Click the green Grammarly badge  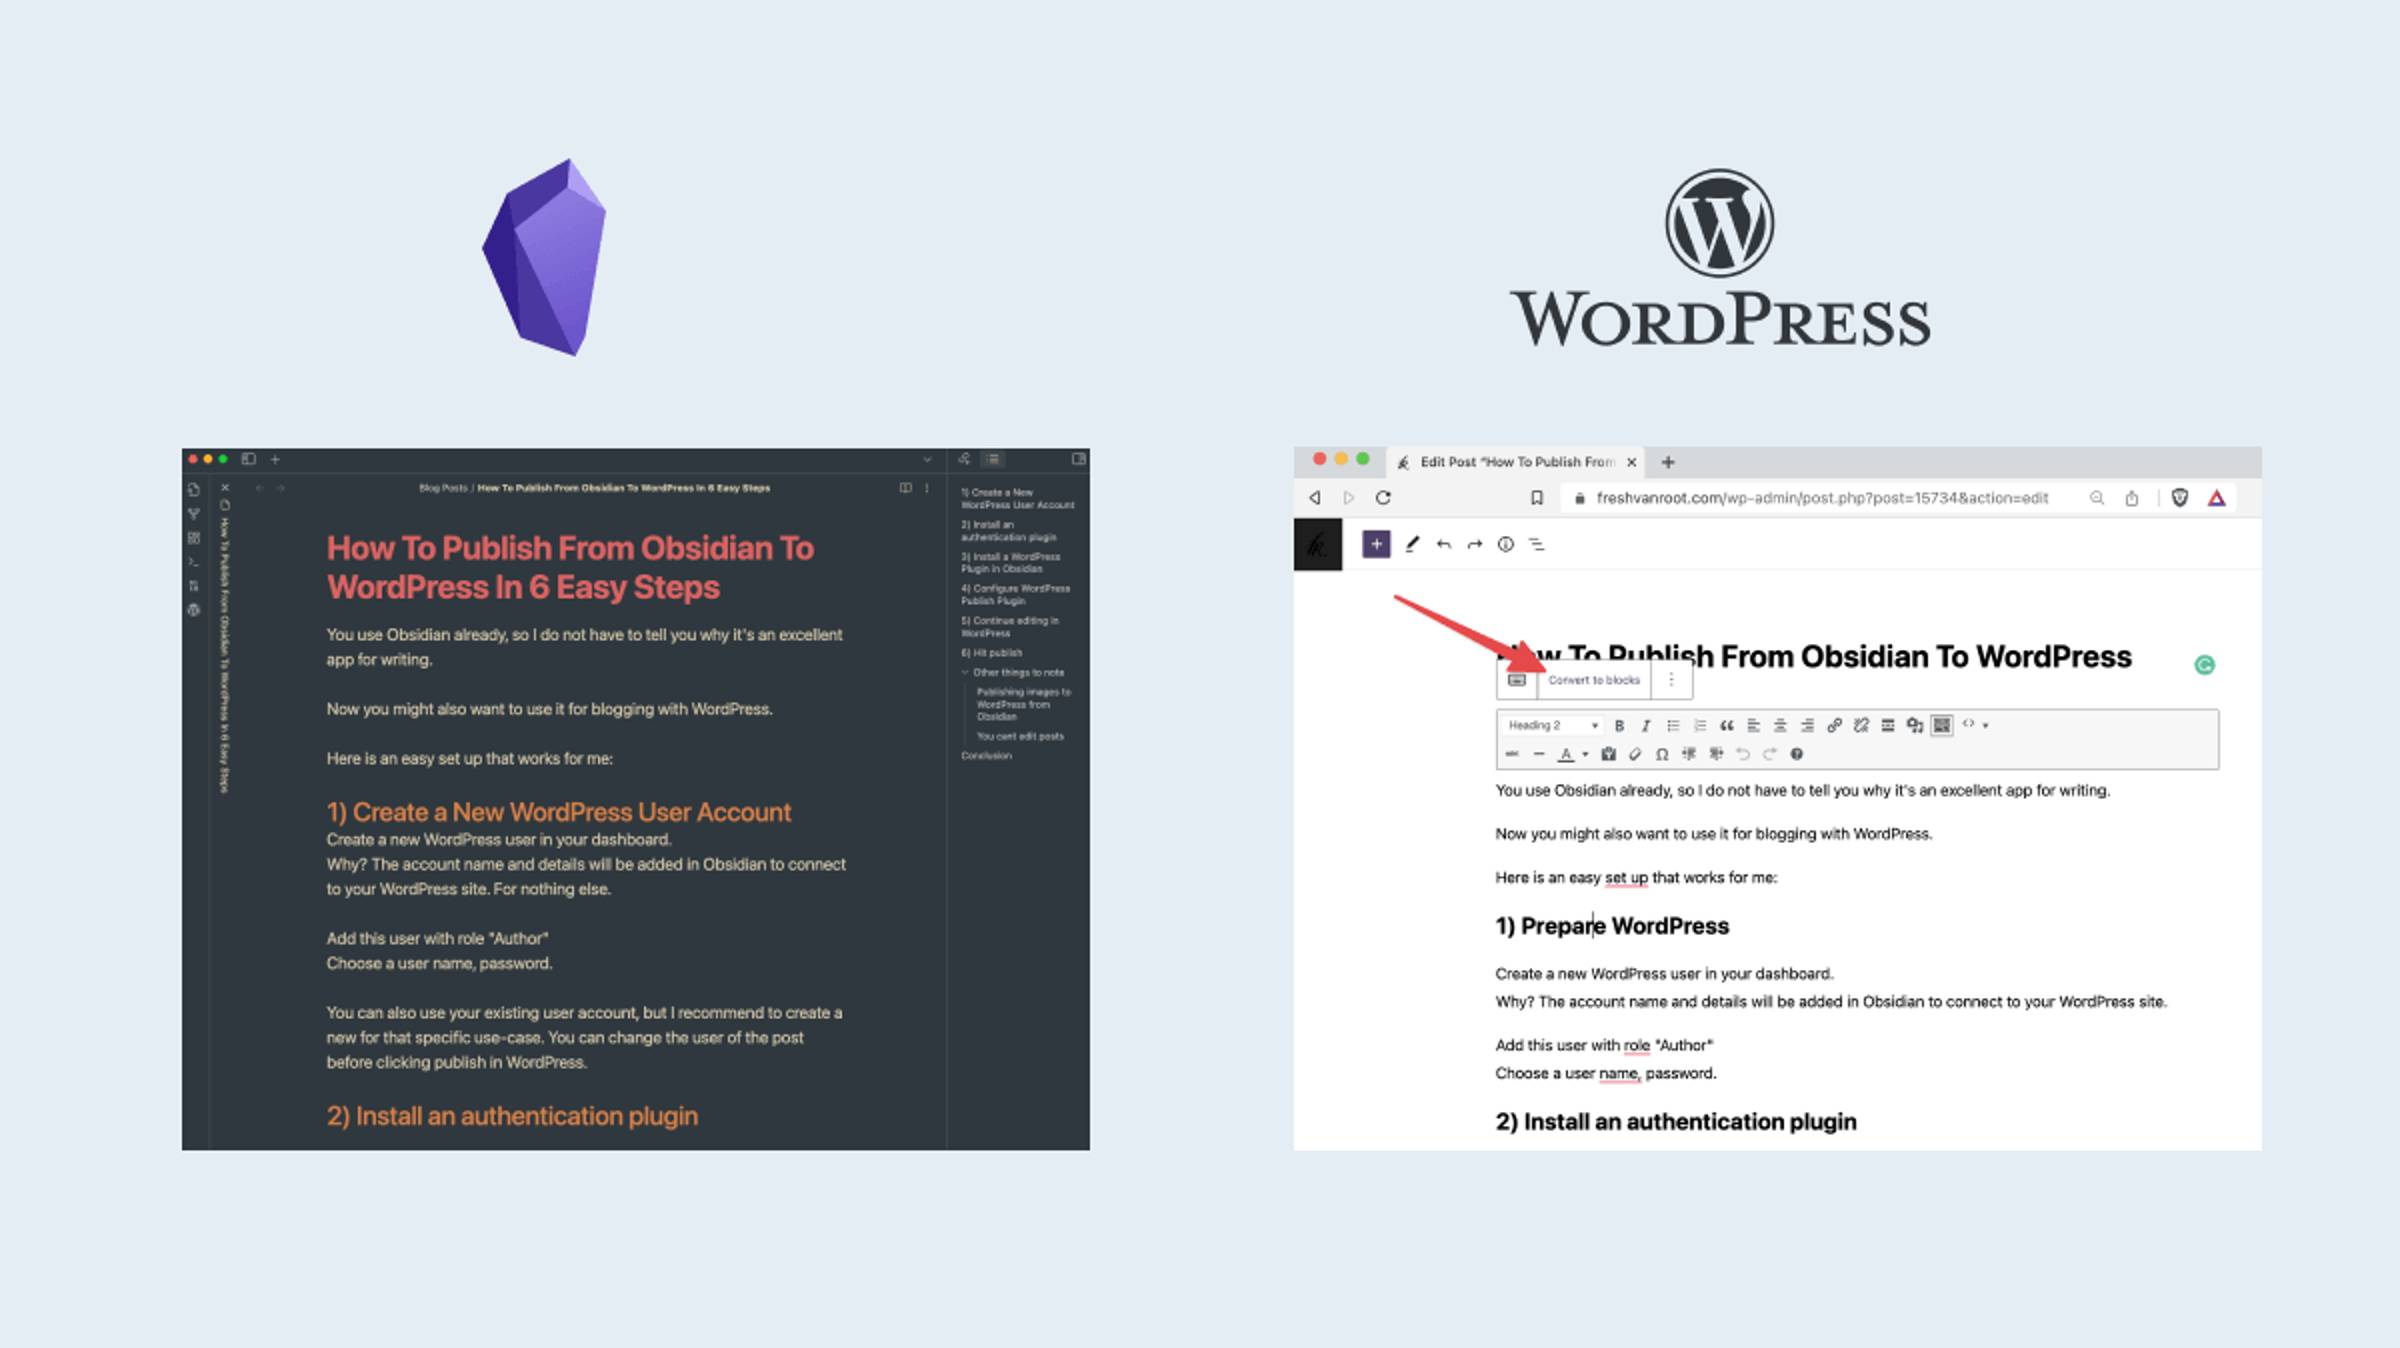pyautogui.click(x=2205, y=665)
